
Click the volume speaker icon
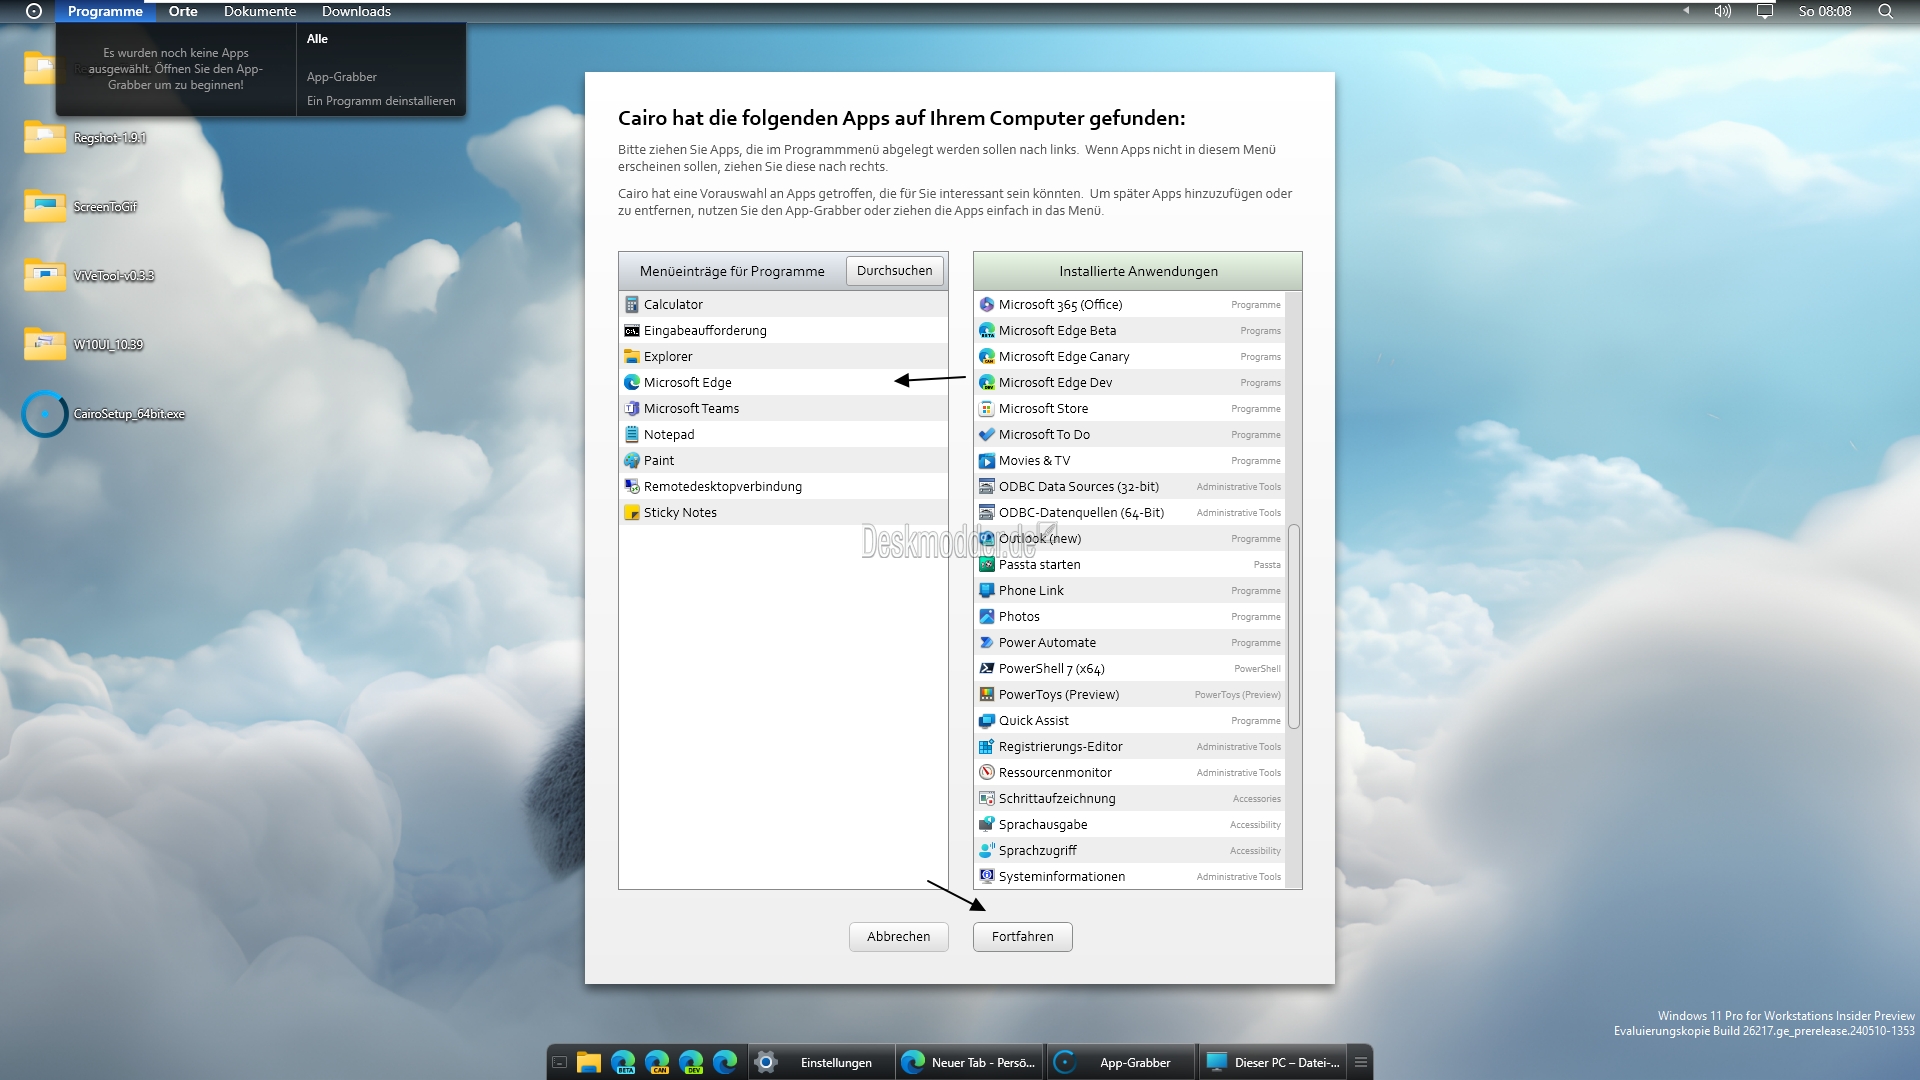pos(1722,11)
